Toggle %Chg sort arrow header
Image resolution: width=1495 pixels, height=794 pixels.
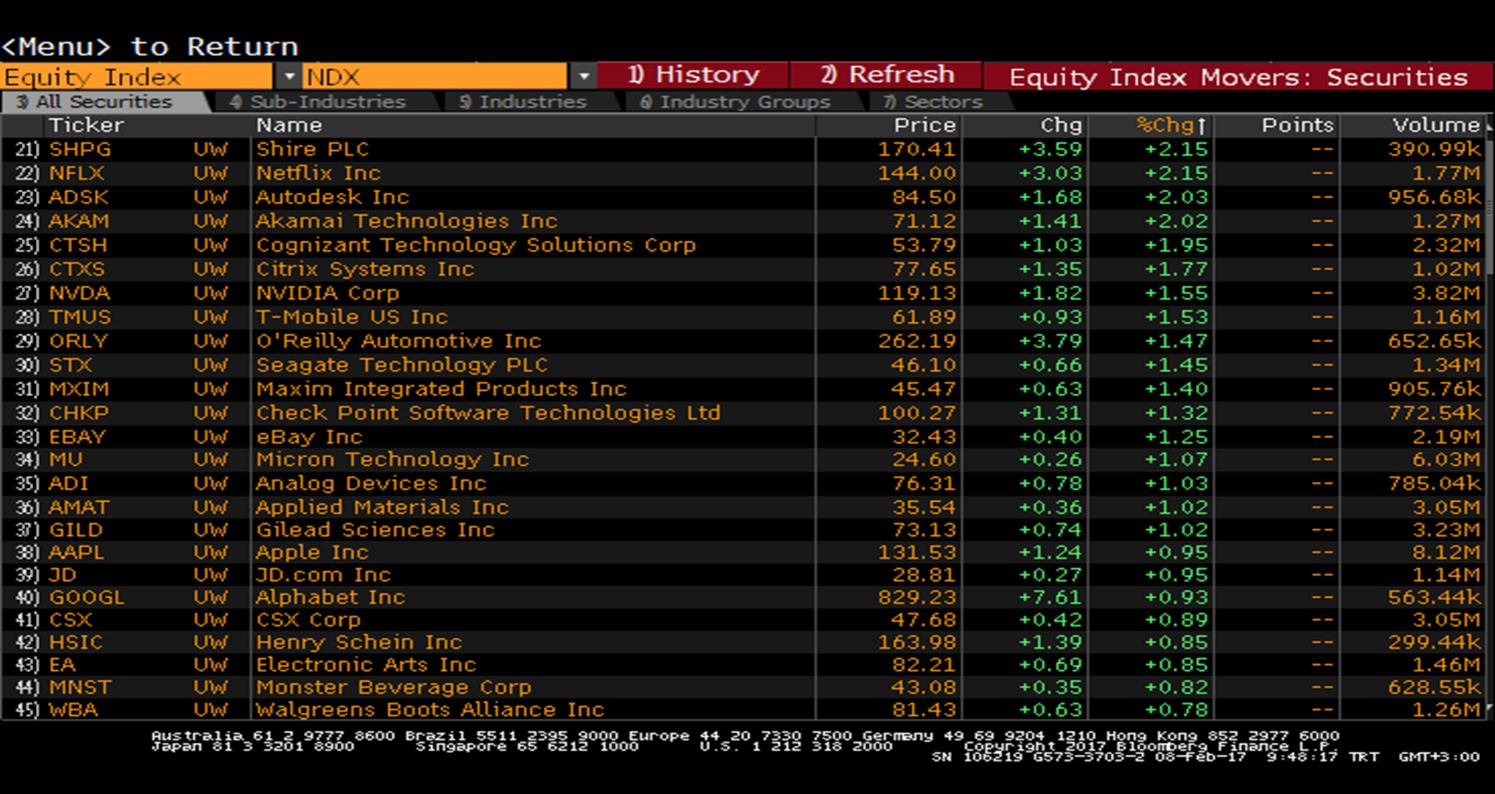(1172, 125)
